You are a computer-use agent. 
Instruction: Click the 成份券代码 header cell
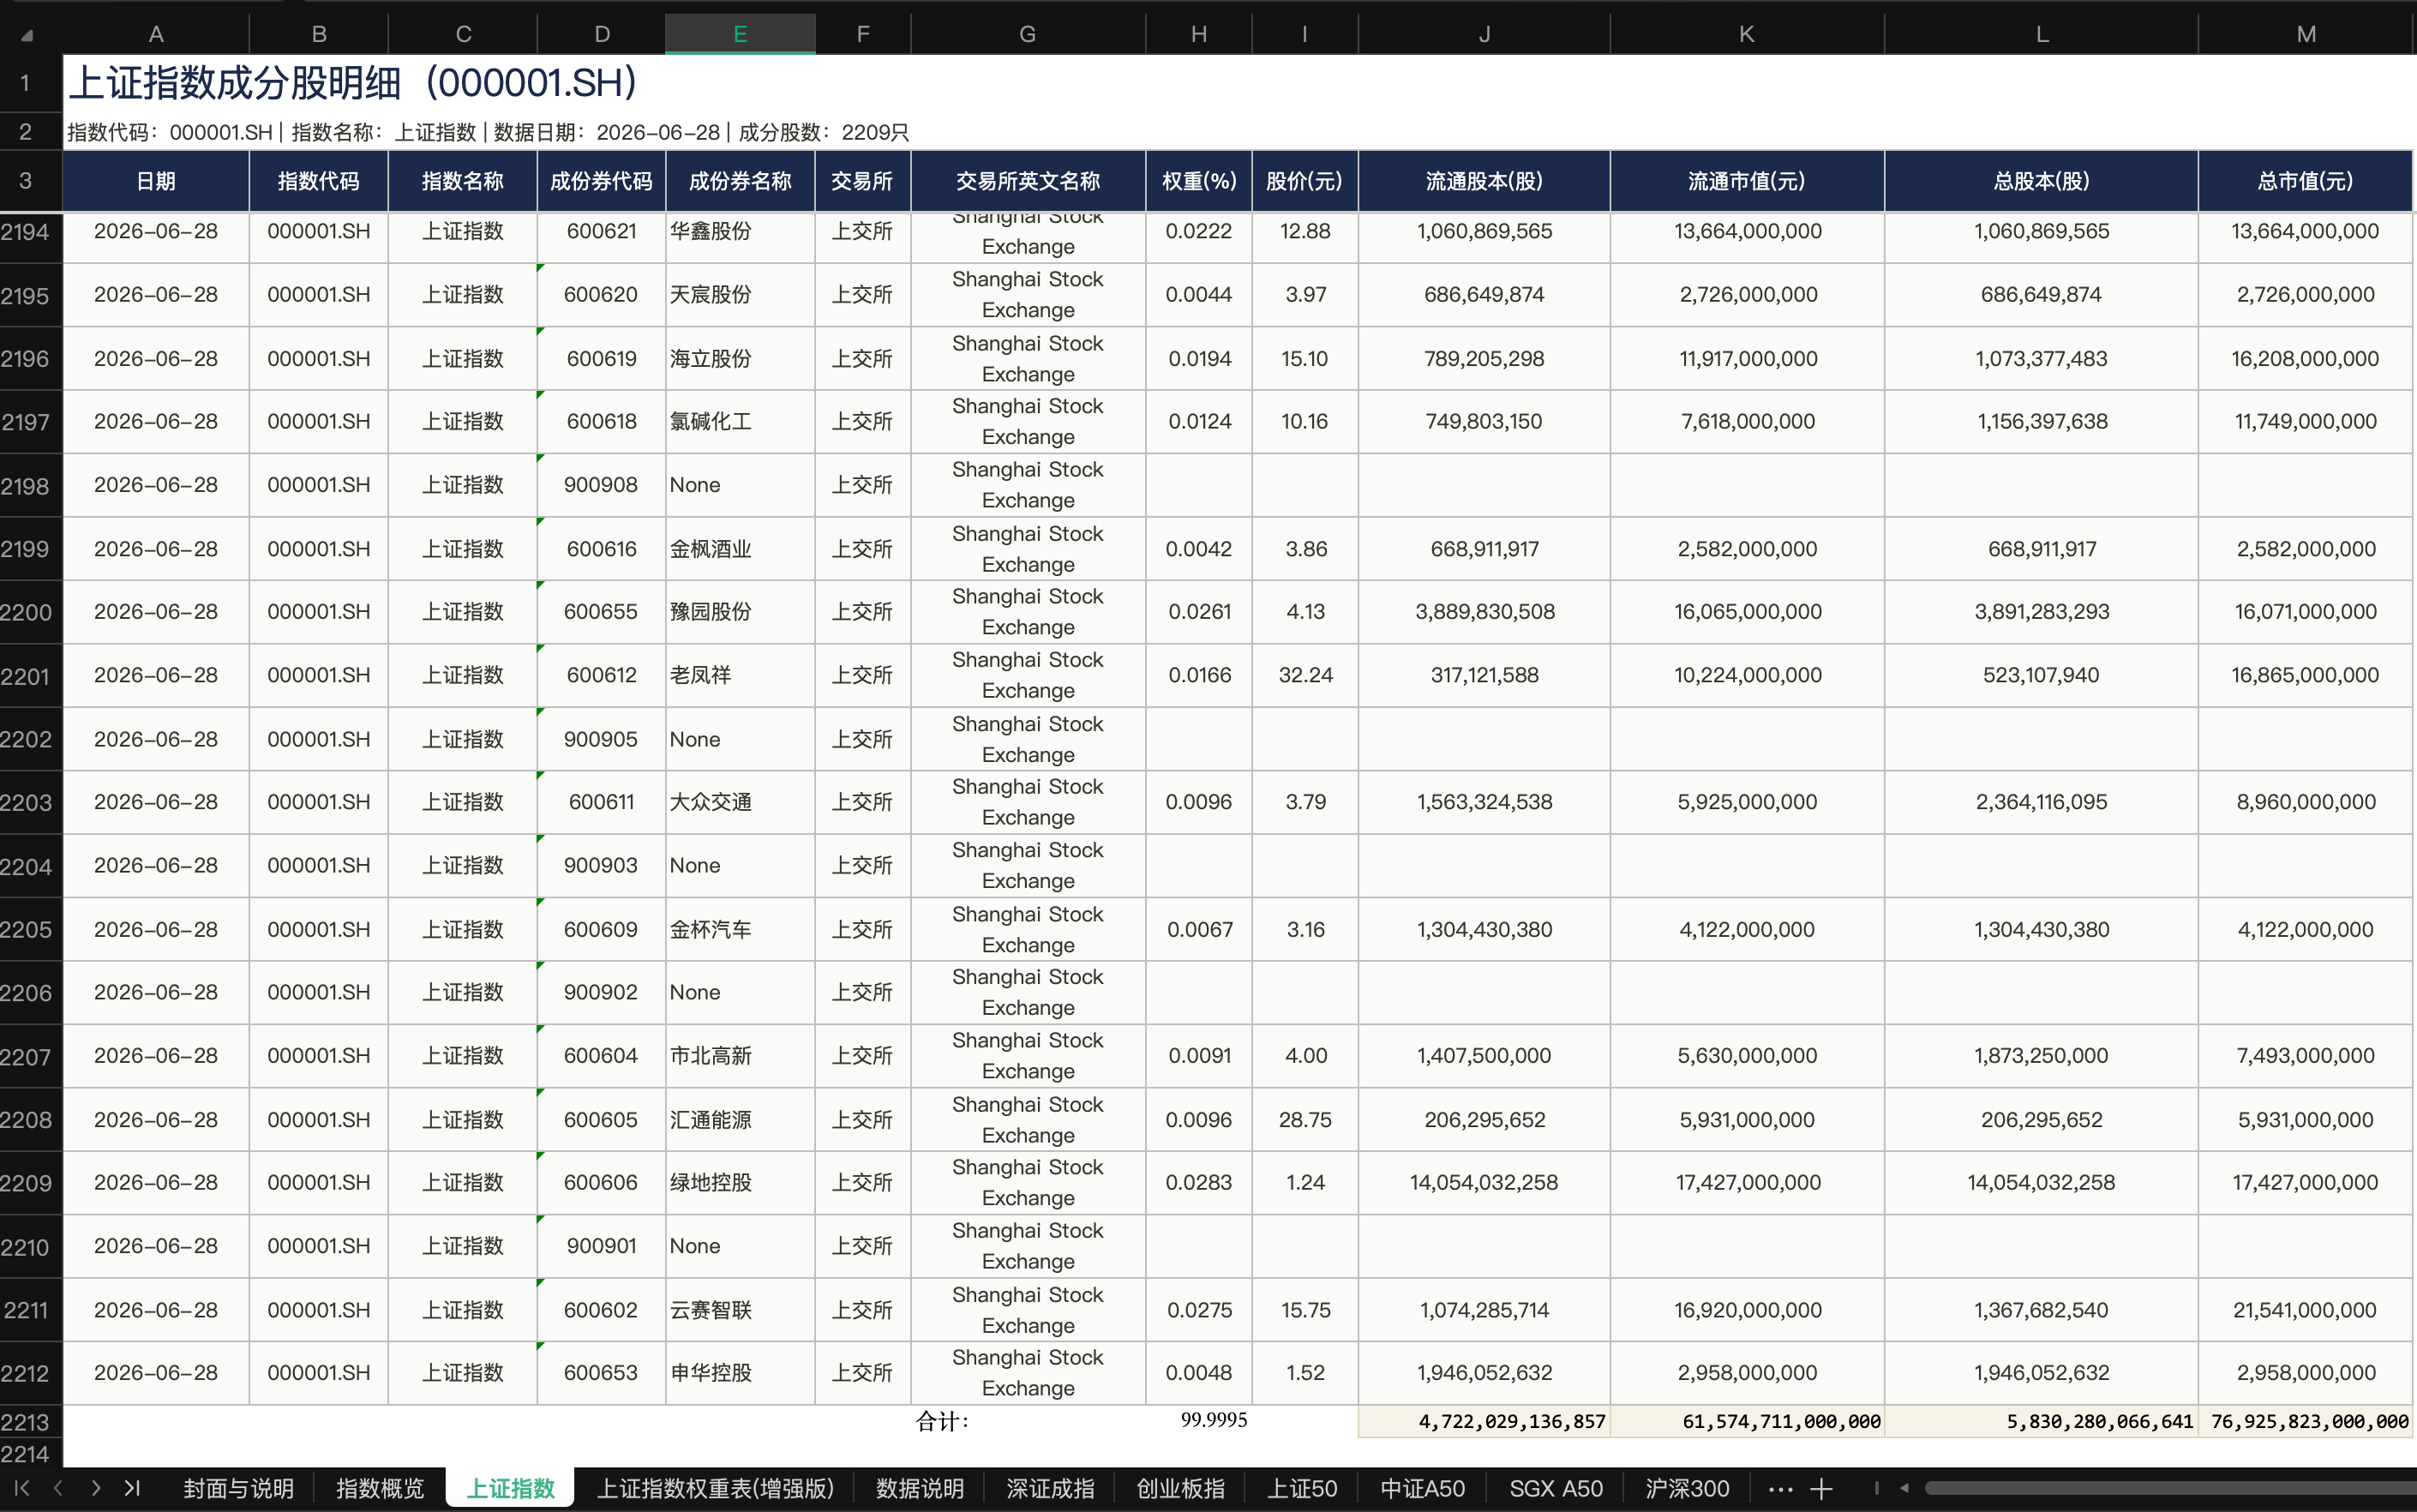[601, 181]
